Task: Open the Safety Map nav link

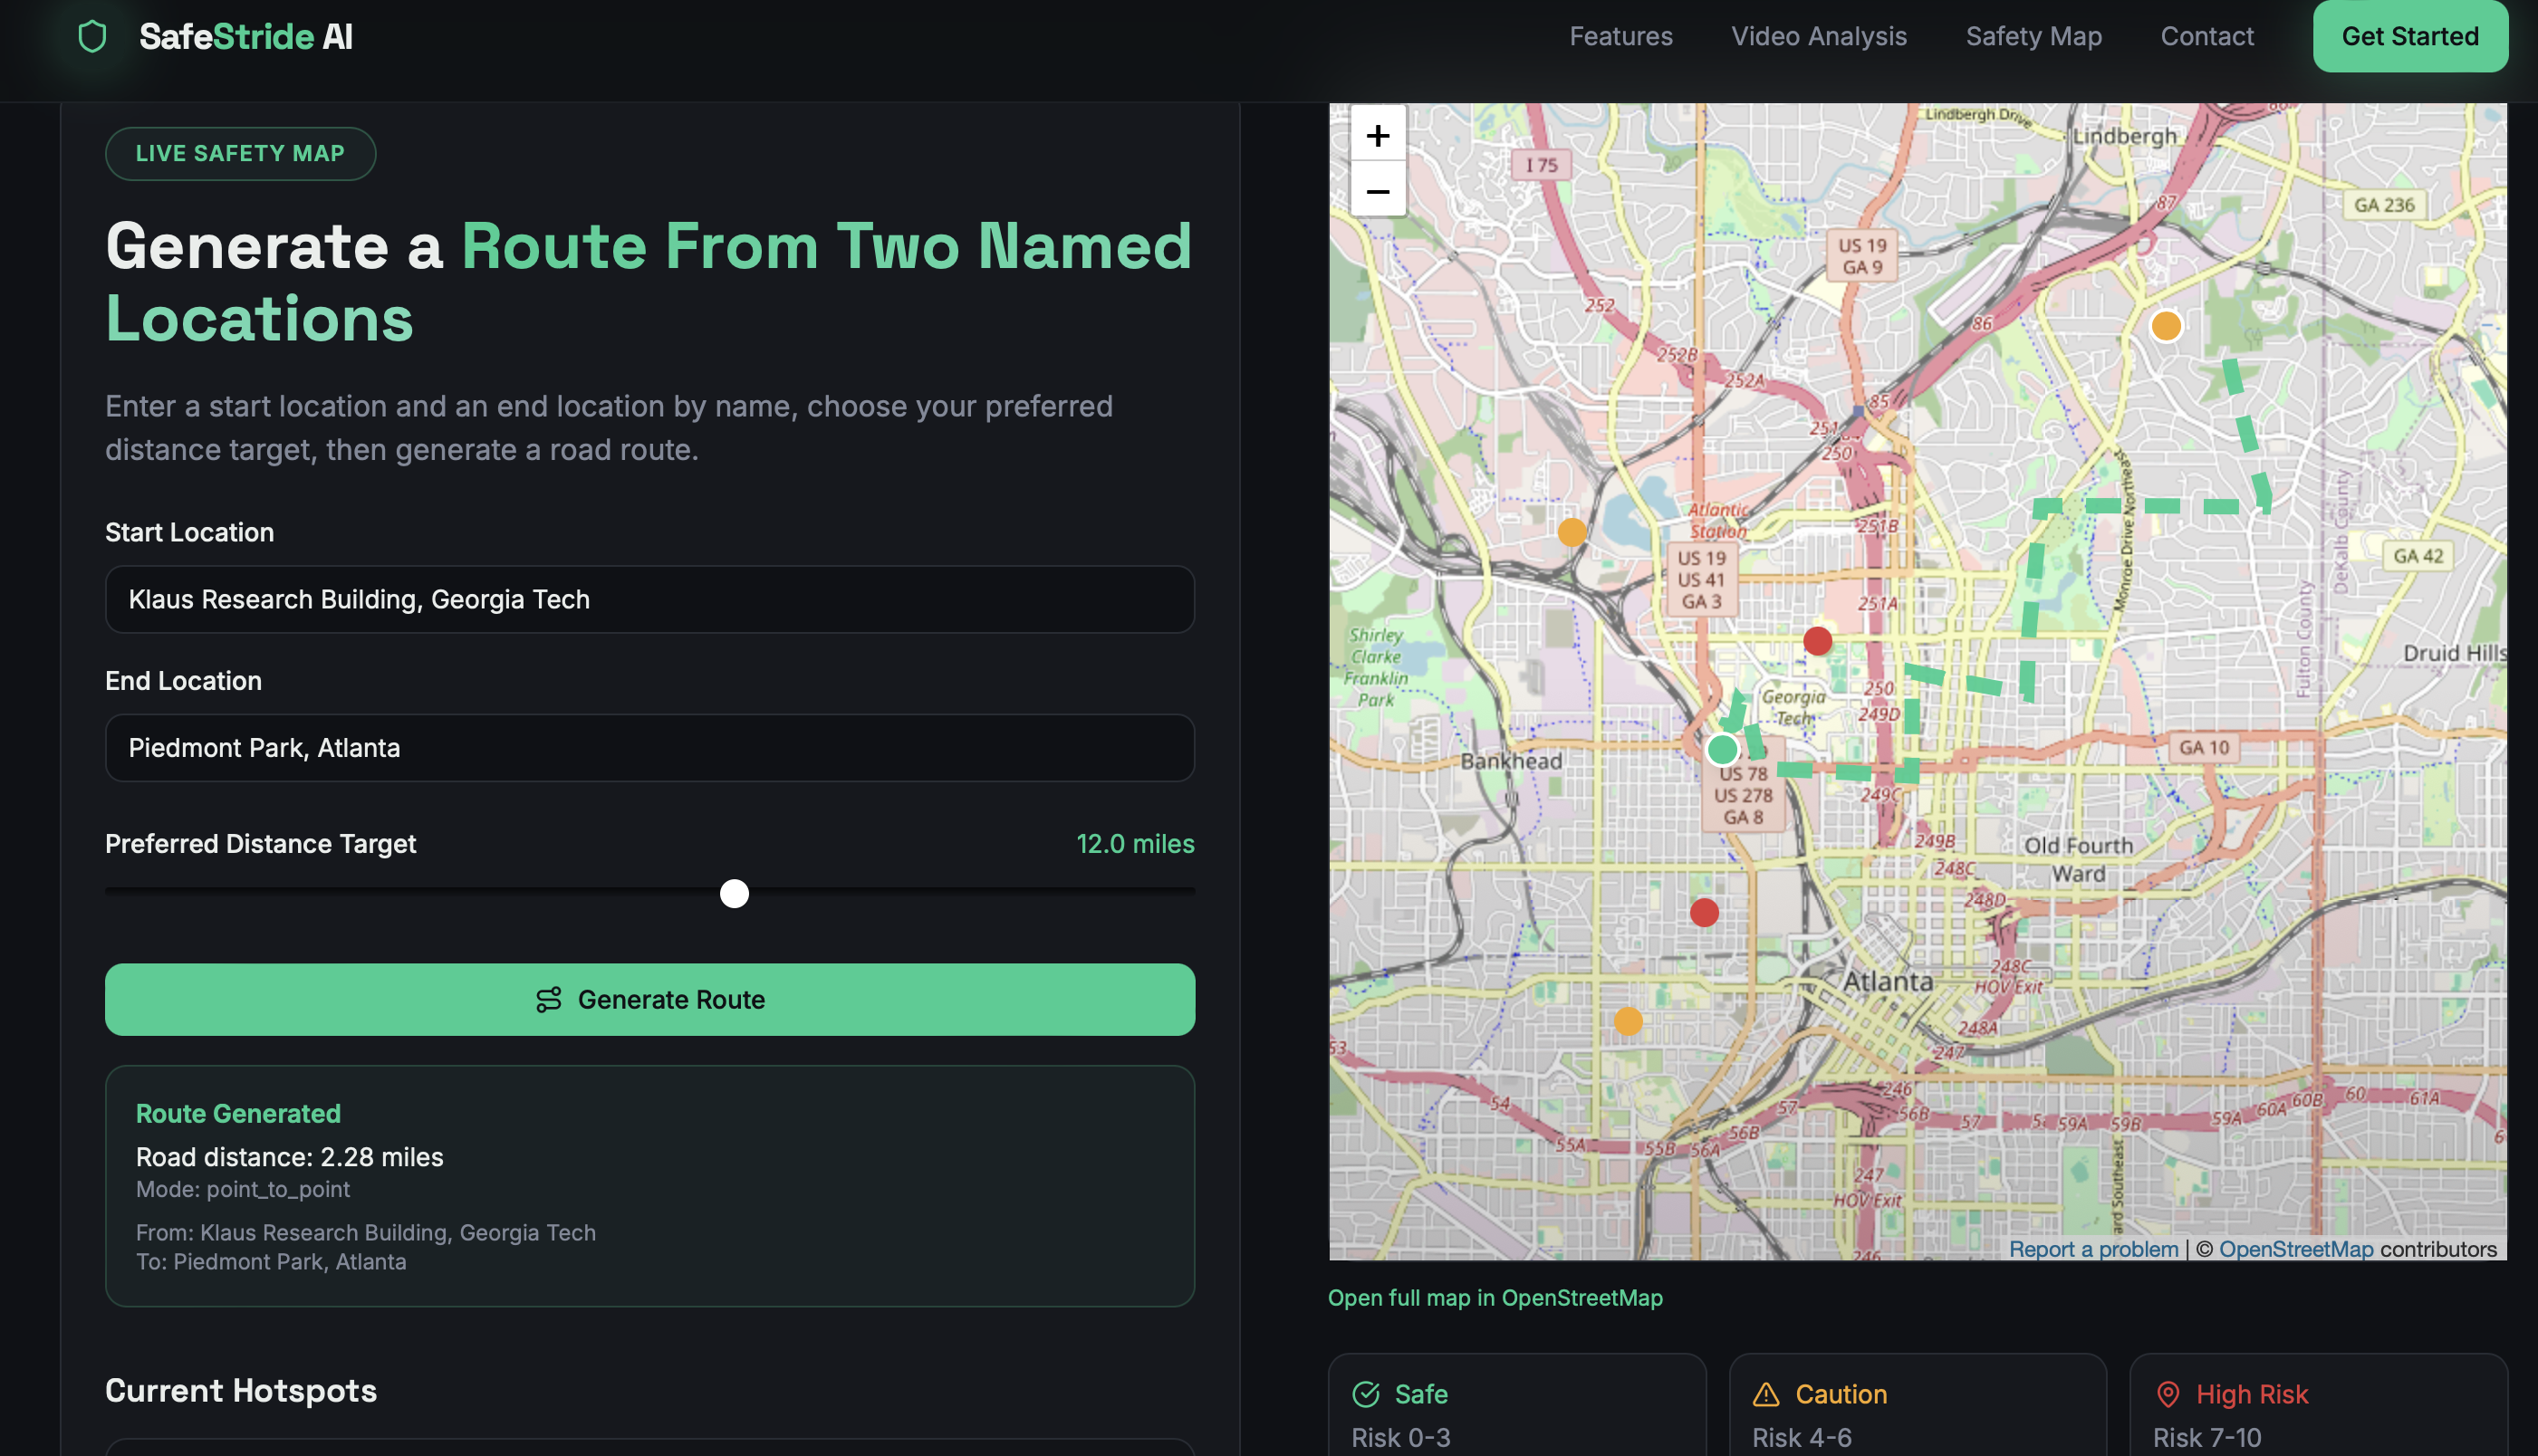Action: 2033,36
